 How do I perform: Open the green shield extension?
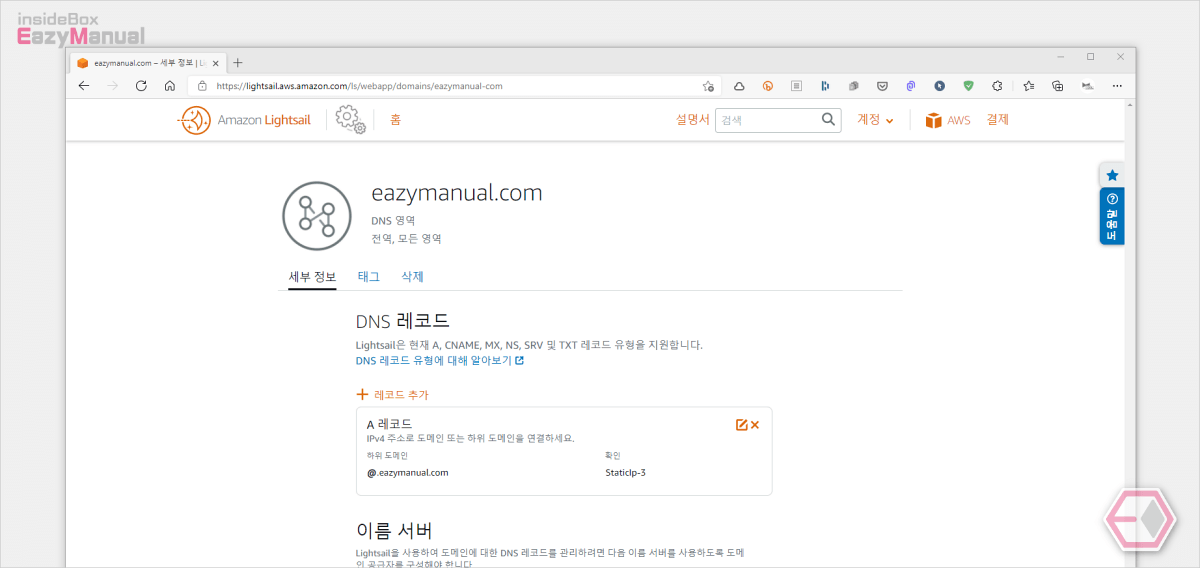click(x=968, y=86)
